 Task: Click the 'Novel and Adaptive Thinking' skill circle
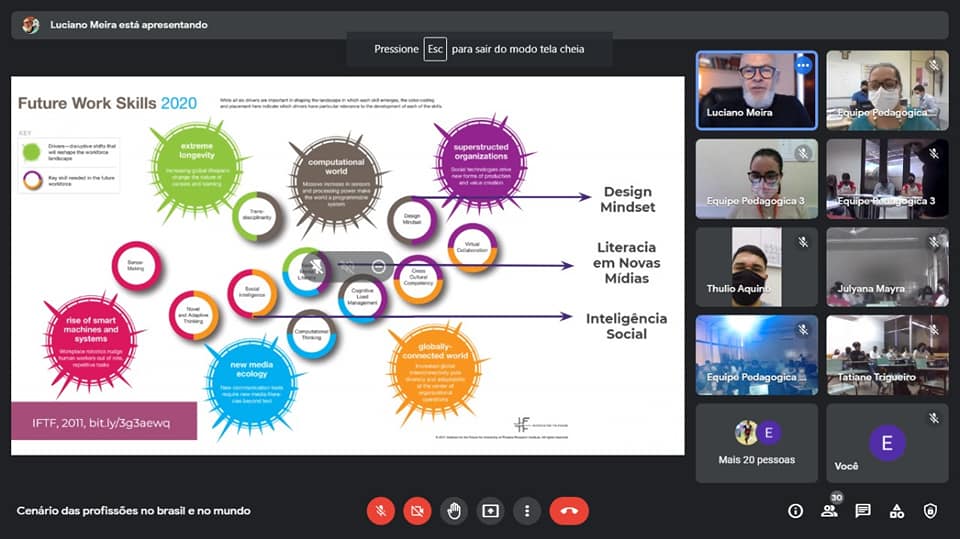[x=193, y=315]
